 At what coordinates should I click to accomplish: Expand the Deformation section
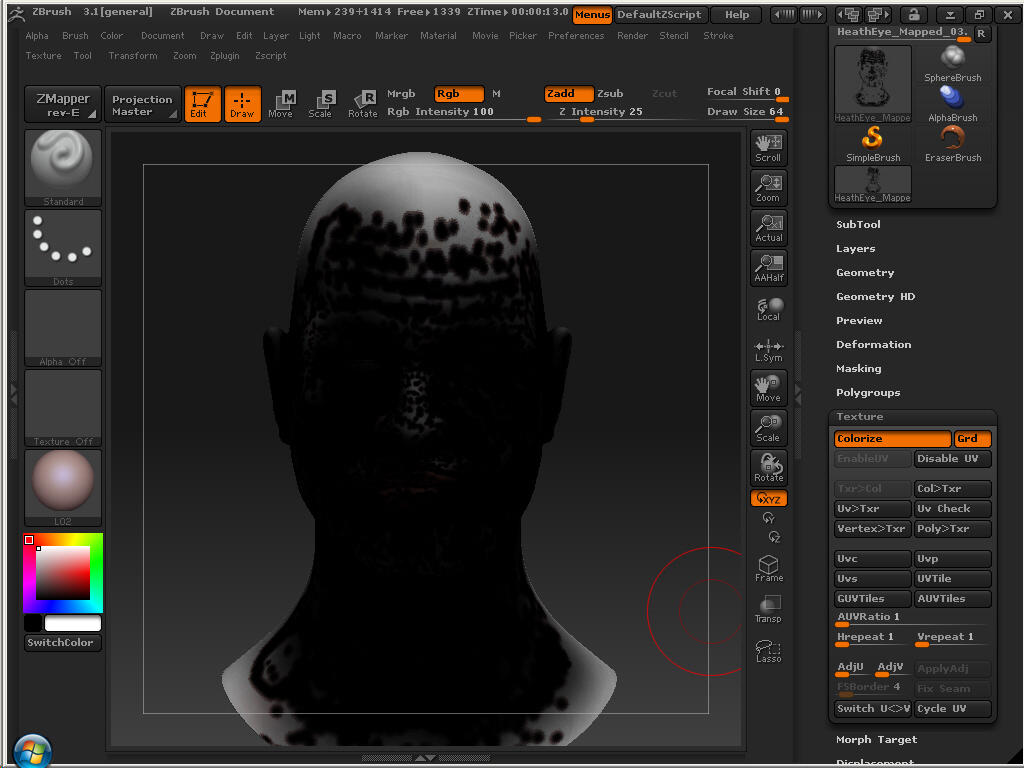tap(873, 344)
